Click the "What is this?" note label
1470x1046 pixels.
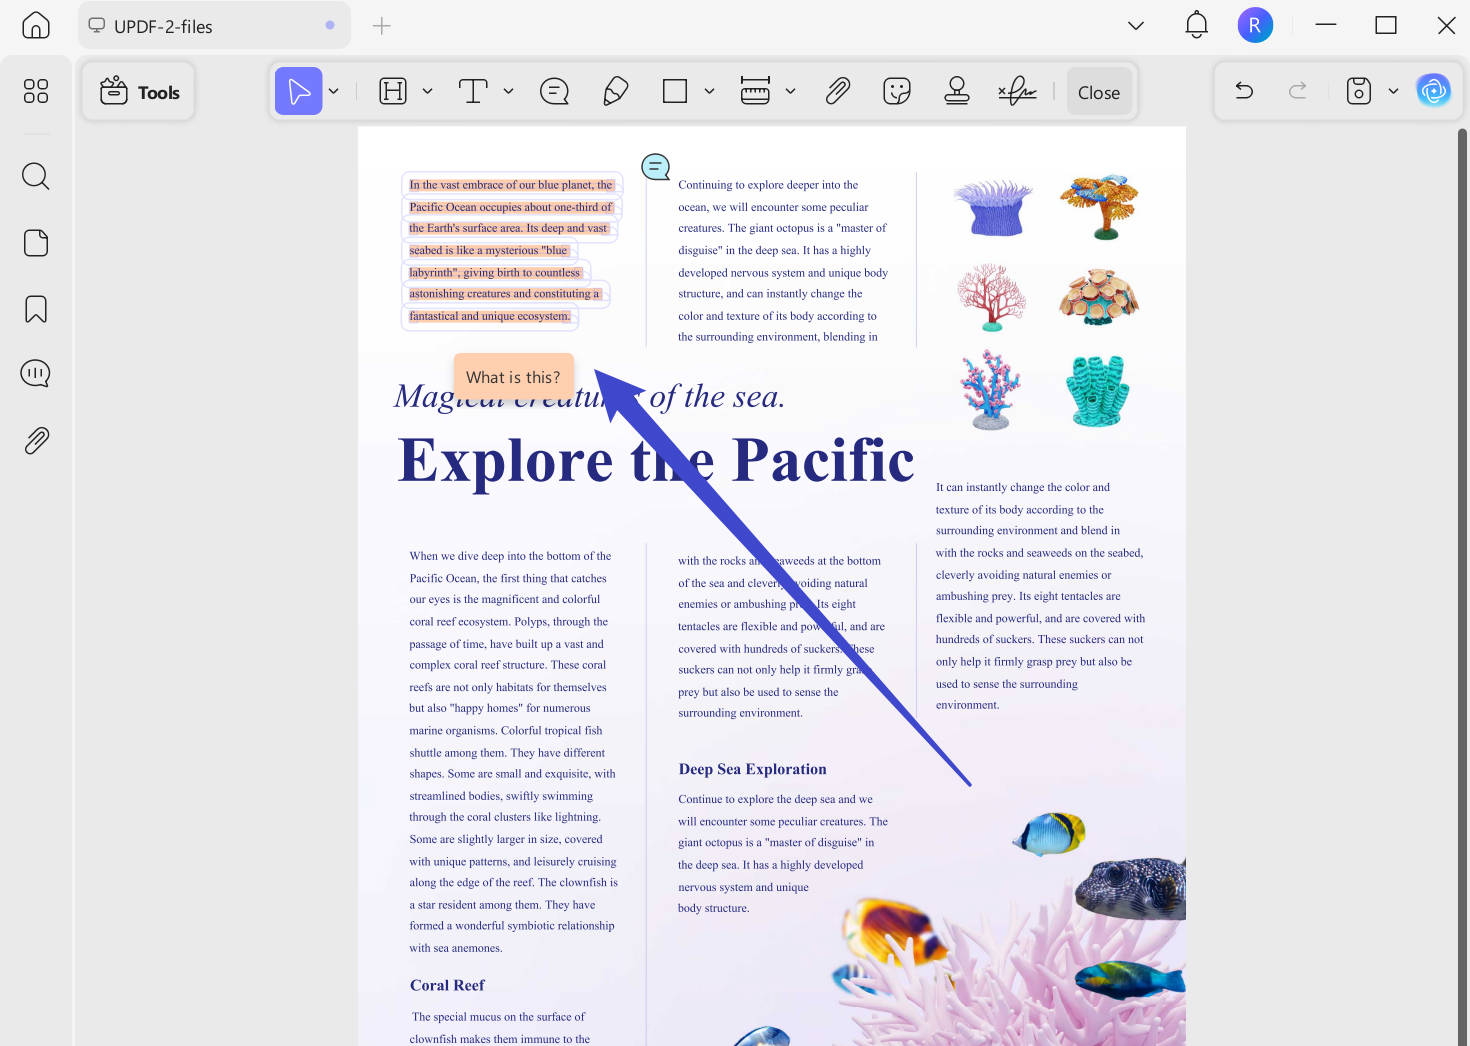pos(513,377)
